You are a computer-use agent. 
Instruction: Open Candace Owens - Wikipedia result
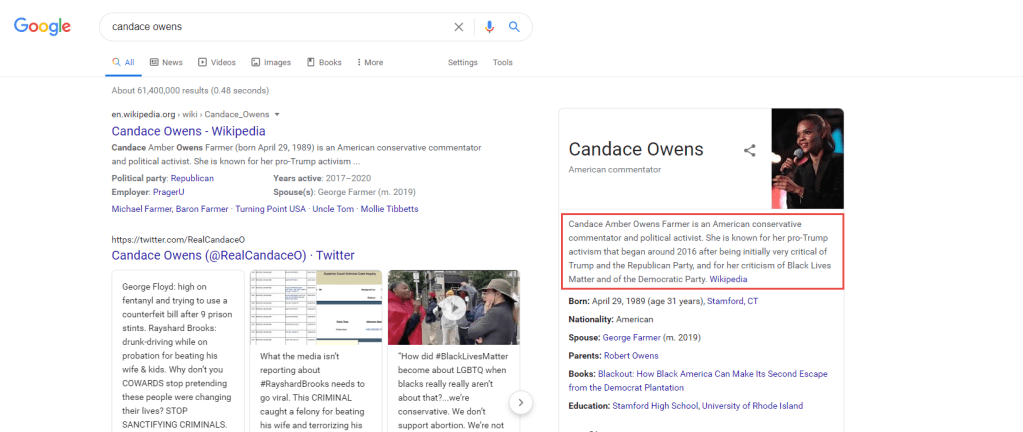tap(188, 131)
